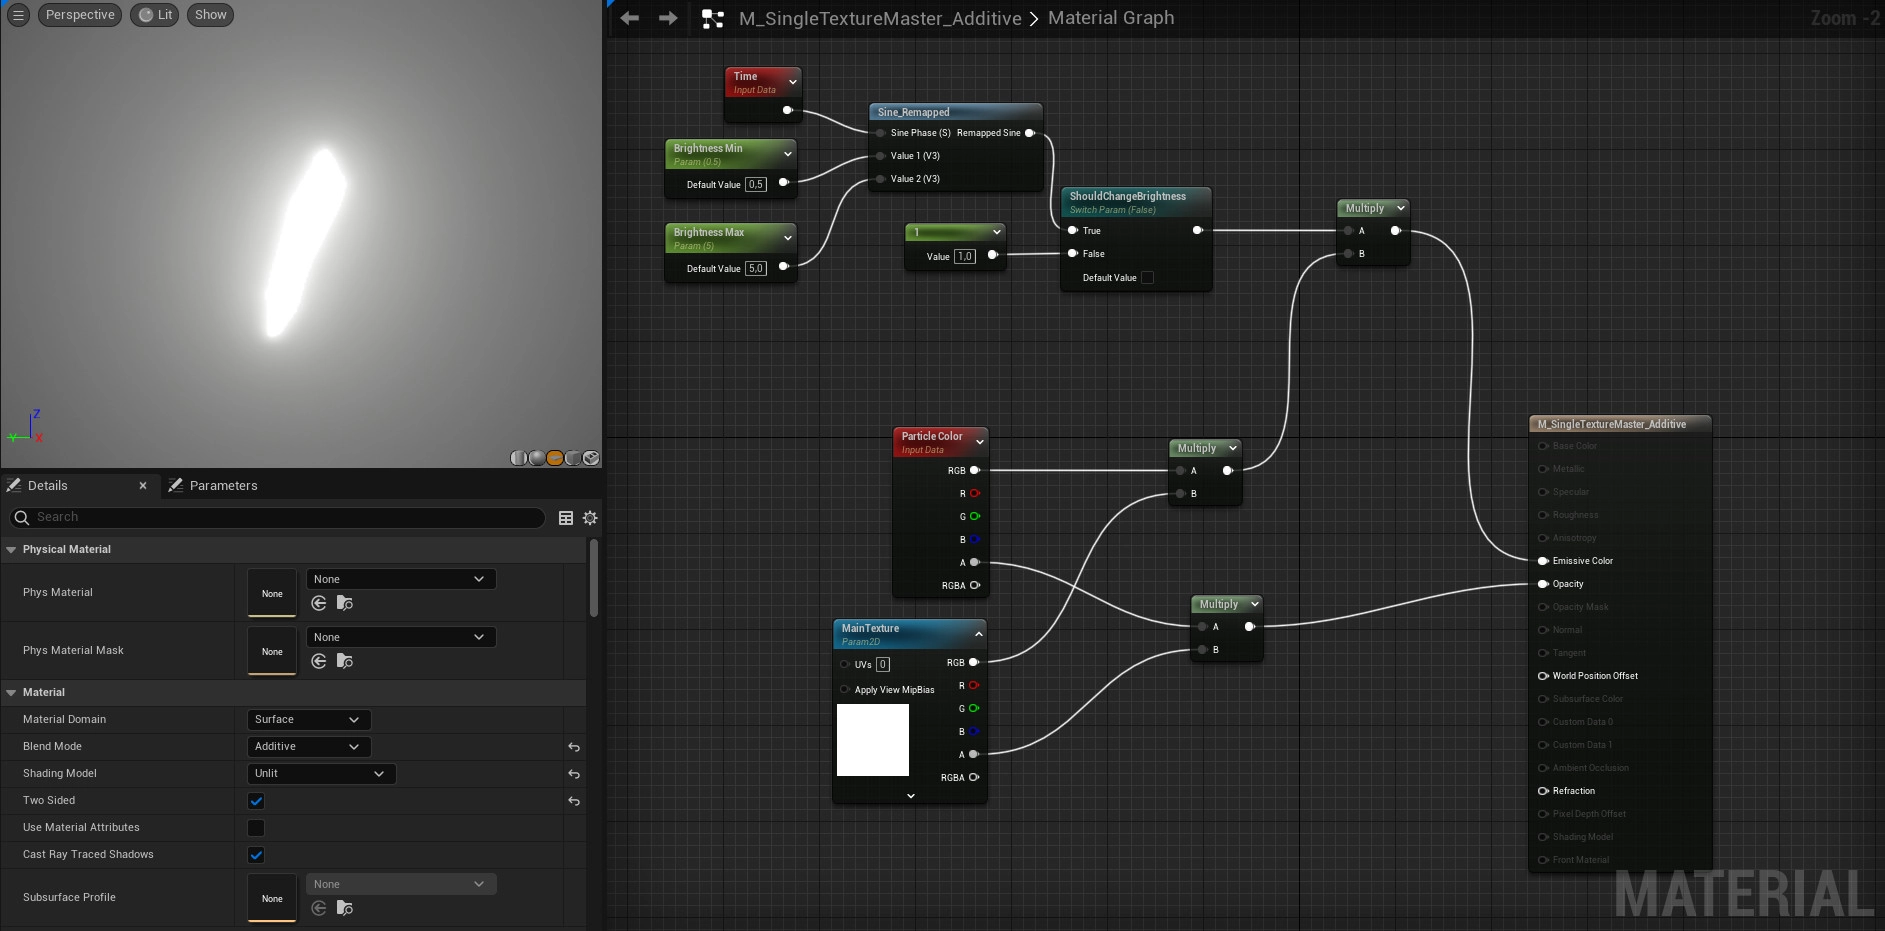Toggle the Two Sided checkbox
1885x931 pixels.
pyautogui.click(x=256, y=801)
